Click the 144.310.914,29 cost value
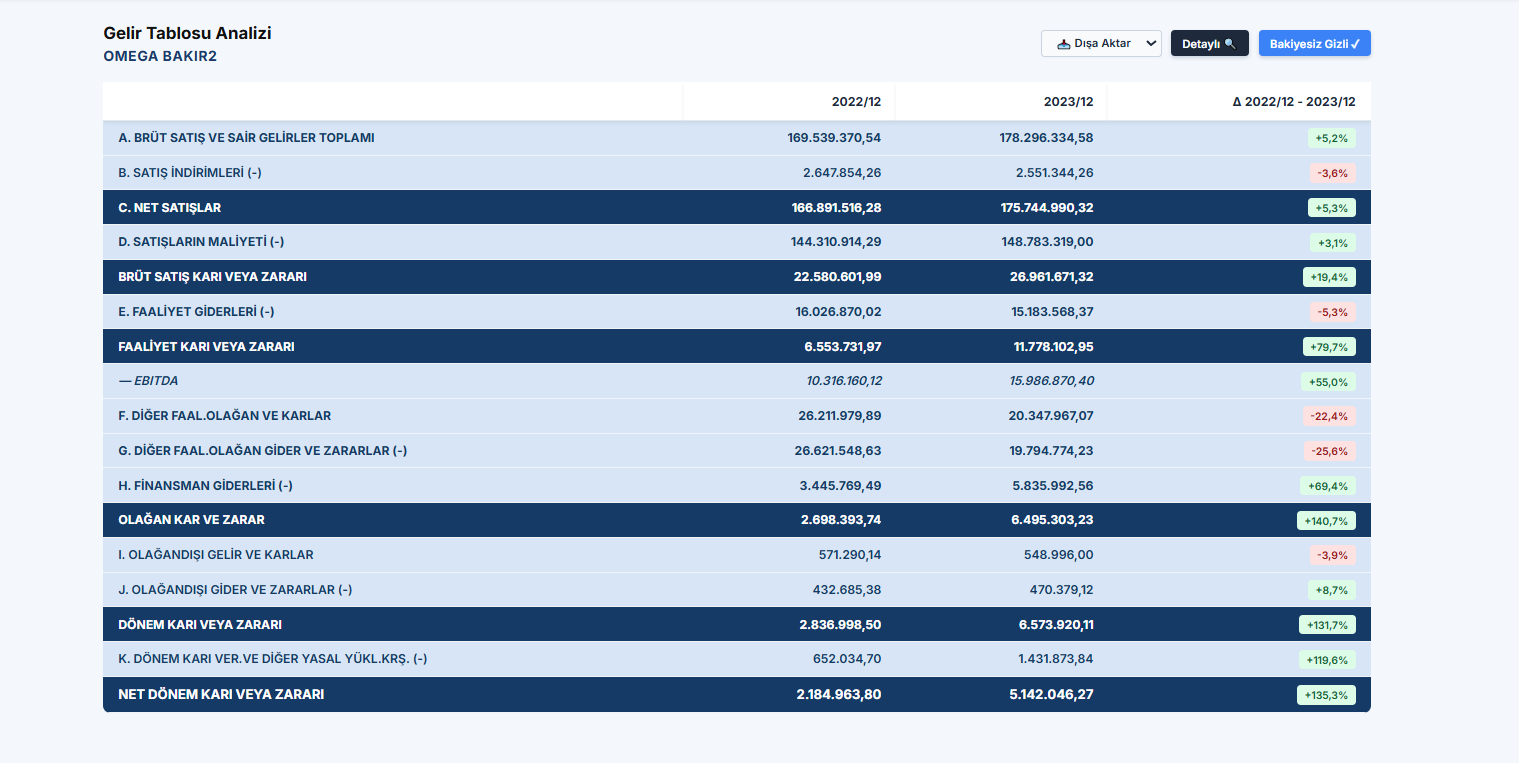Viewport: 1519px width, 763px height. pyautogui.click(x=836, y=242)
